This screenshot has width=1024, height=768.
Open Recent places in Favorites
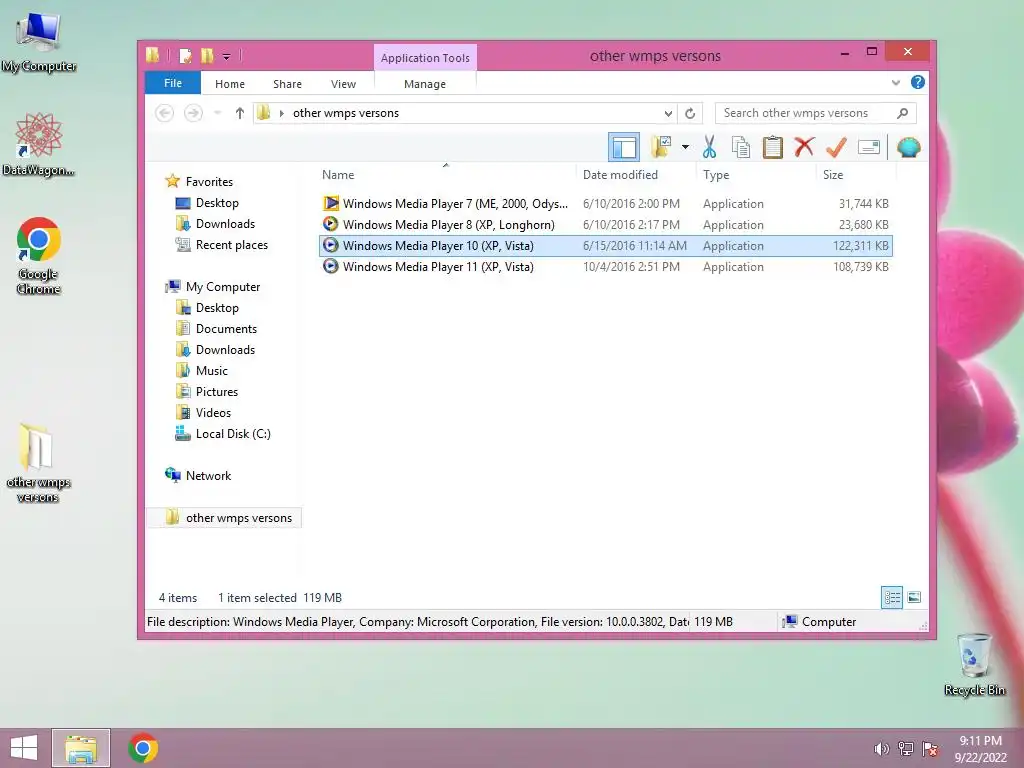click(221, 245)
